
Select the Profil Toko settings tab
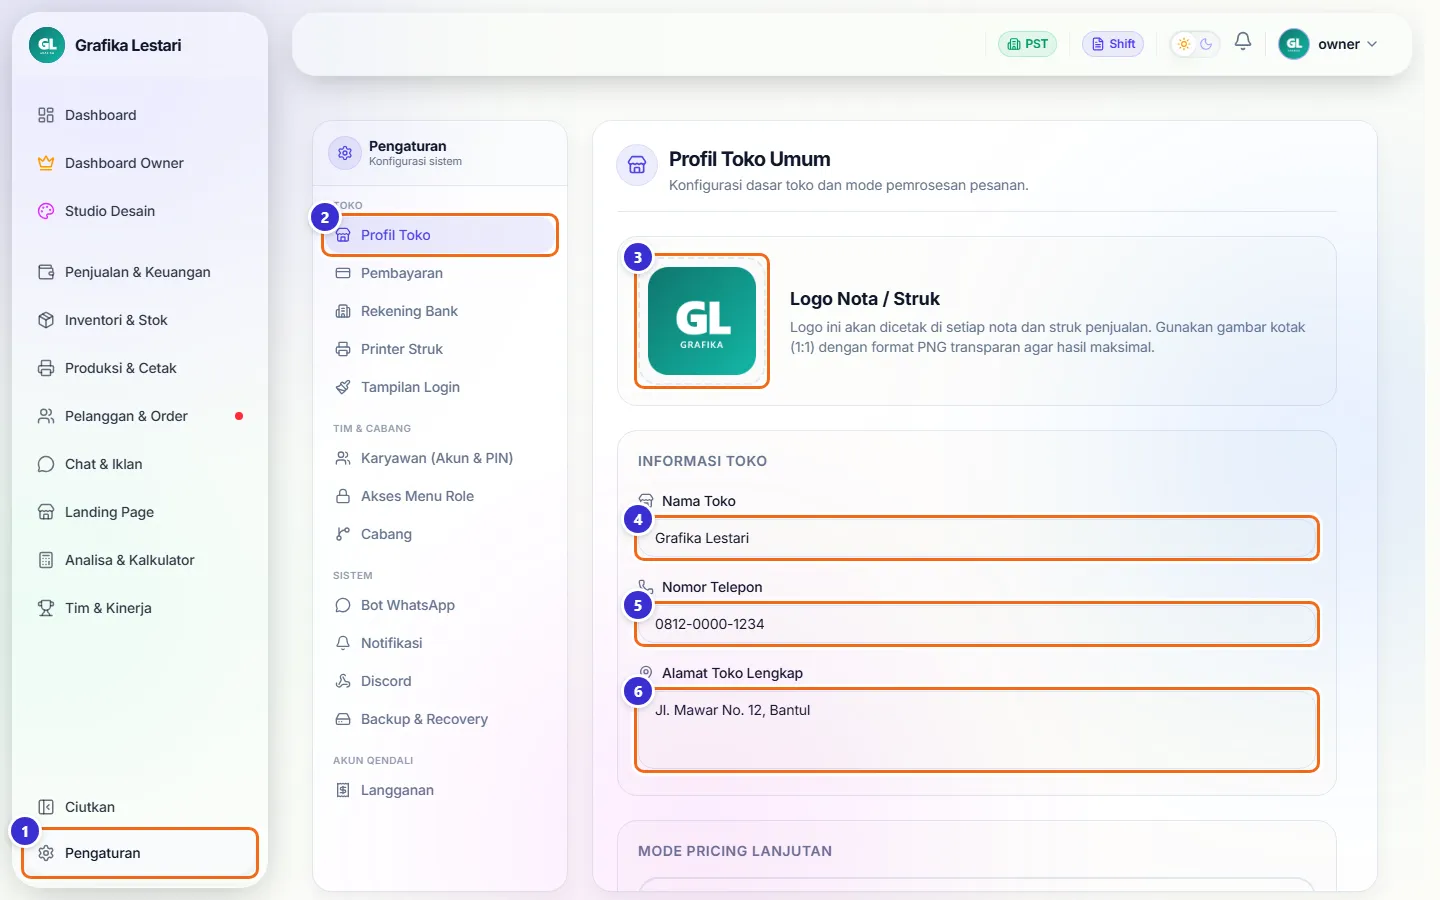coord(440,235)
